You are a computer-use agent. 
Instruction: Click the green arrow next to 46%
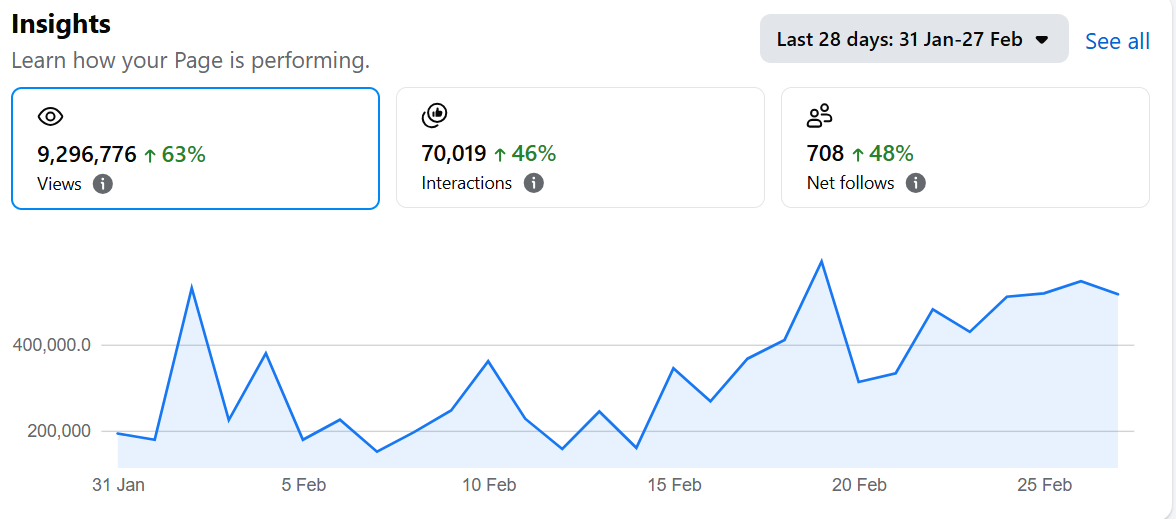500,155
